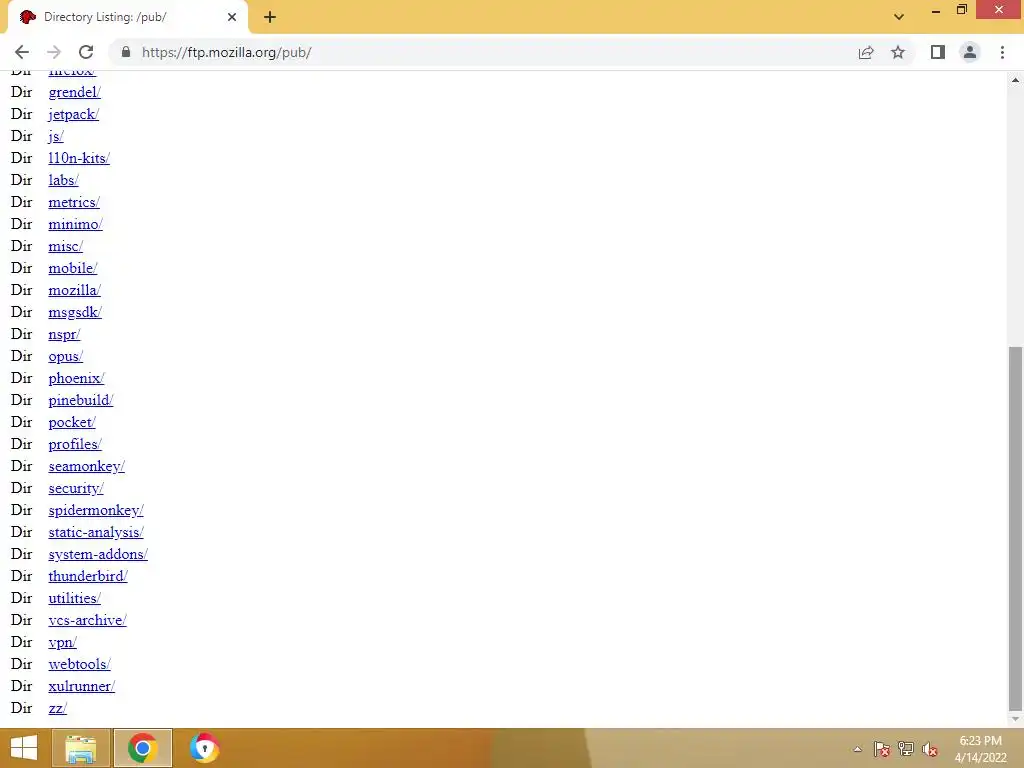1024x768 pixels.
Task: Browse into the mozilla/ folder
Action: coord(74,290)
